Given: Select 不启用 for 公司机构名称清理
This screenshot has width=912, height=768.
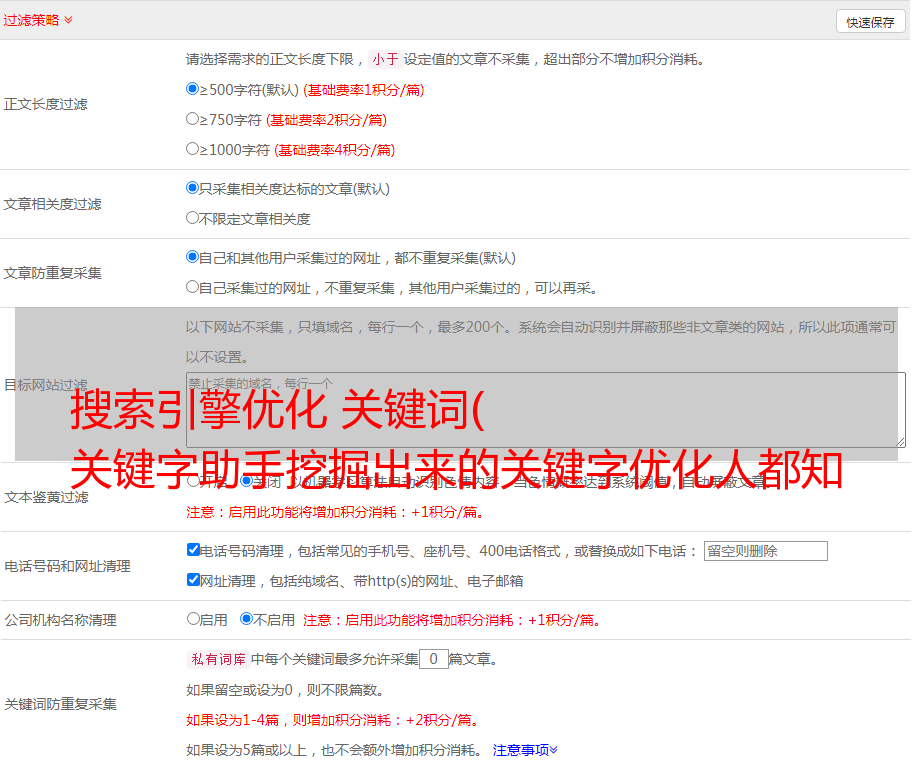Looking at the screenshot, I should [x=247, y=619].
